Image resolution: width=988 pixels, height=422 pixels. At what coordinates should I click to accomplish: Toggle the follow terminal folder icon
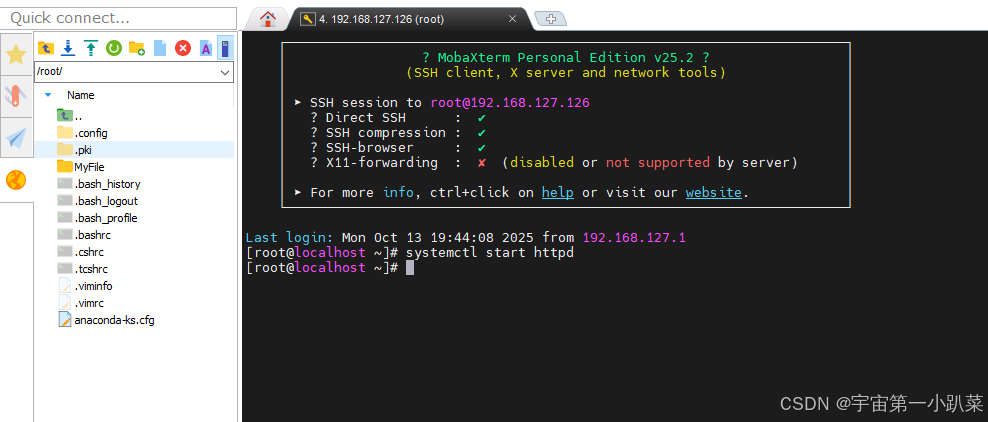pyautogui.click(x=226, y=47)
